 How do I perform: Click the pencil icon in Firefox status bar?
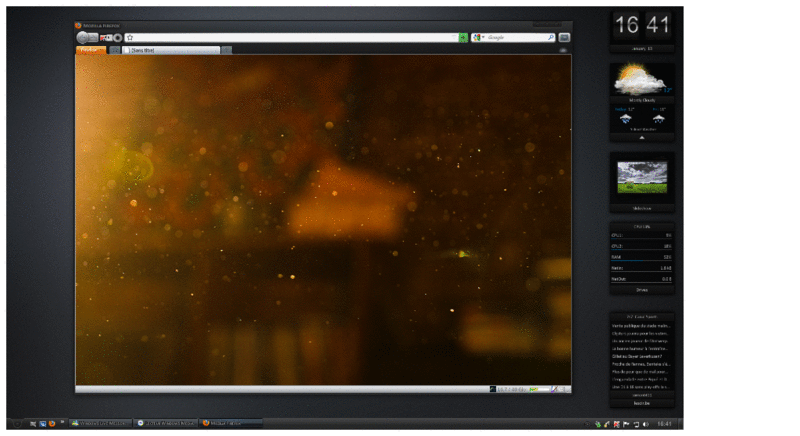555,390
